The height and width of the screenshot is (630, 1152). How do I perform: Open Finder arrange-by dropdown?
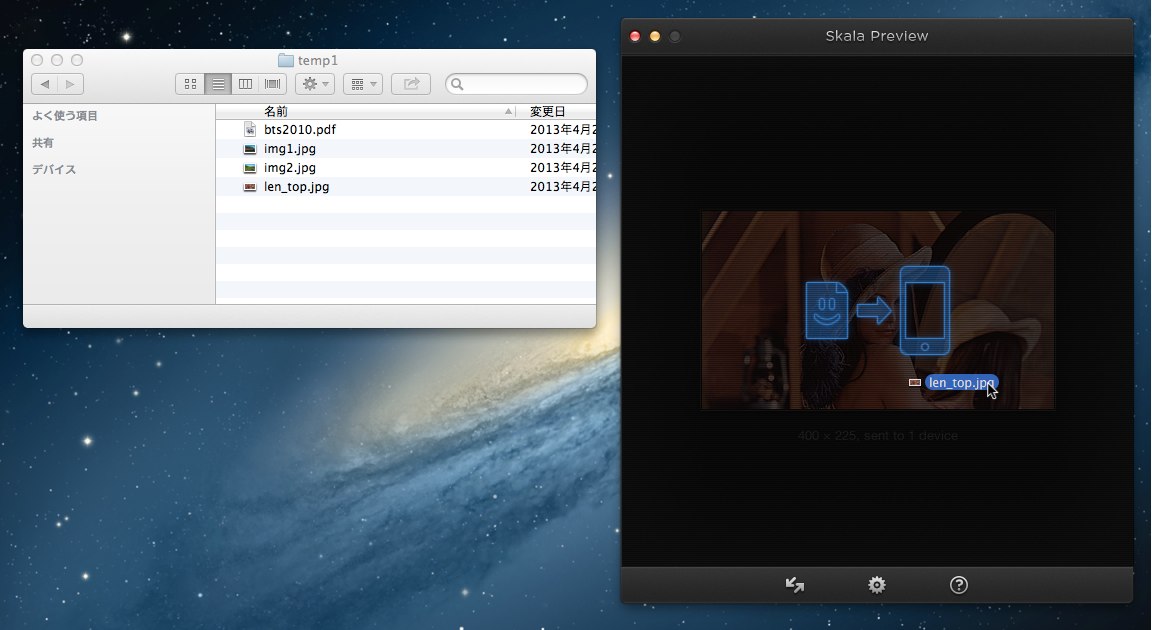363,84
